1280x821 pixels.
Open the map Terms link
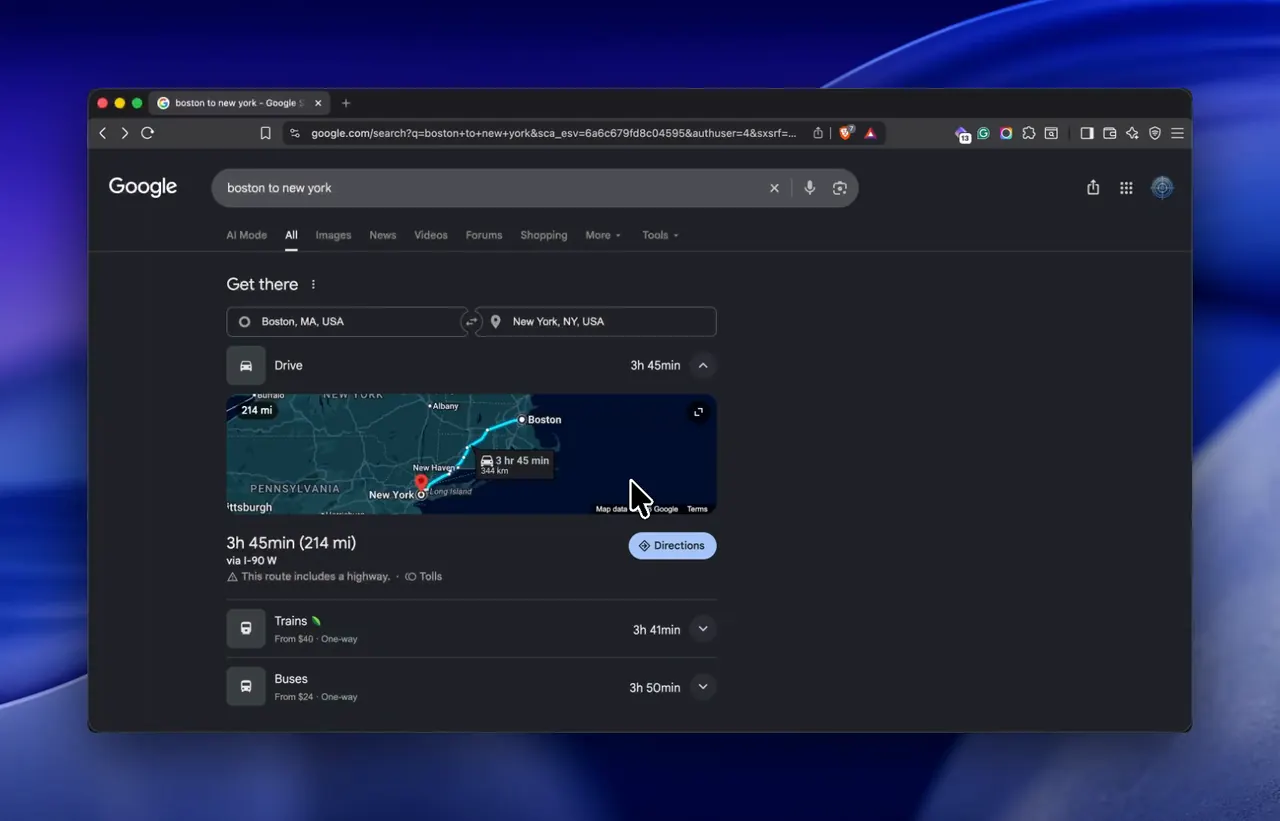tap(697, 509)
